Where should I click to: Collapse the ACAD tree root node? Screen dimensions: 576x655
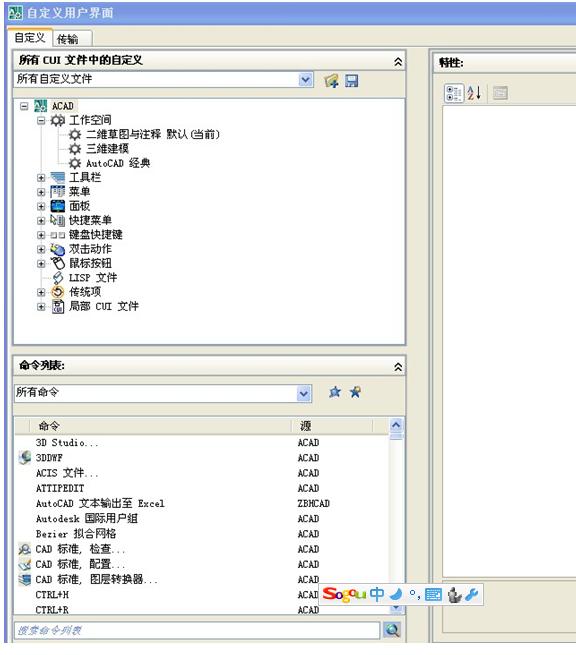coord(24,106)
